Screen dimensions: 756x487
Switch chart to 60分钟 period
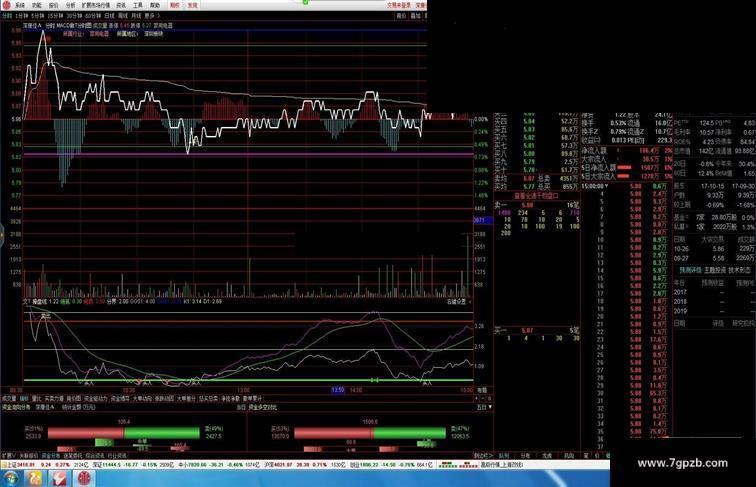point(93,16)
